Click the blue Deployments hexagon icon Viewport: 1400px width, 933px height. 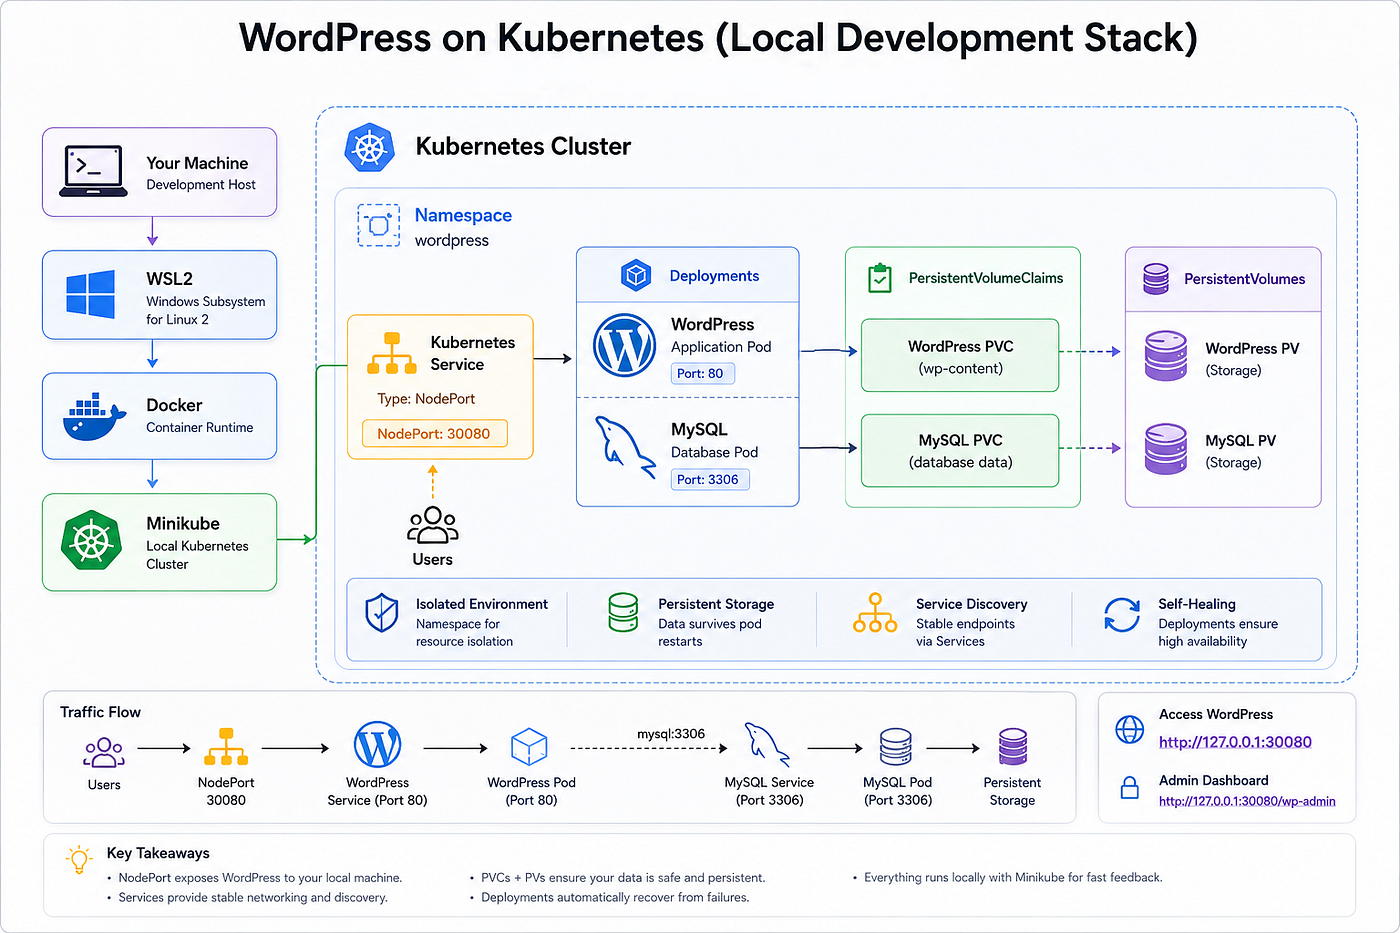pyautogui.click(x=636, y=275)
